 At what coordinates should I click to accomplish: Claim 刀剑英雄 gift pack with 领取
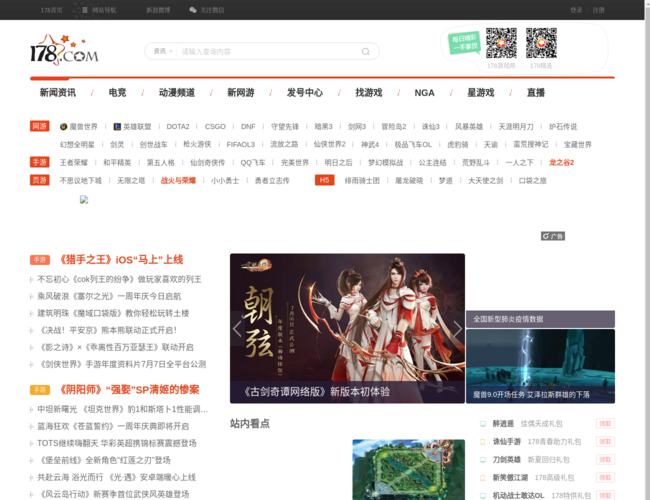605,459
